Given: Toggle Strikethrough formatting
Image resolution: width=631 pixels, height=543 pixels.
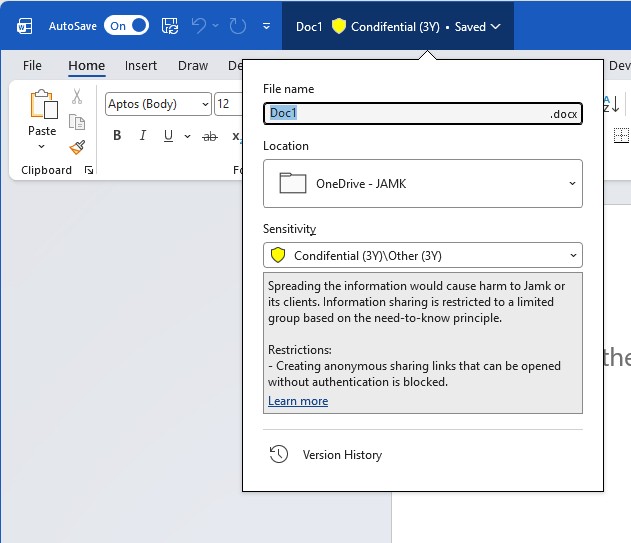Looking at the screenshot, I should [x=210, y=136].
